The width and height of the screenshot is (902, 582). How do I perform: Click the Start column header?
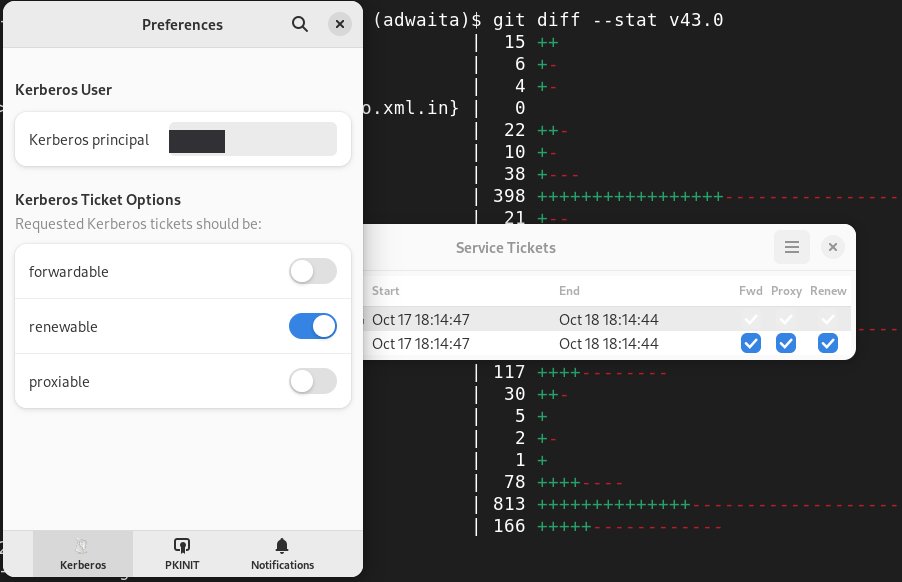[x=387, y=291]
